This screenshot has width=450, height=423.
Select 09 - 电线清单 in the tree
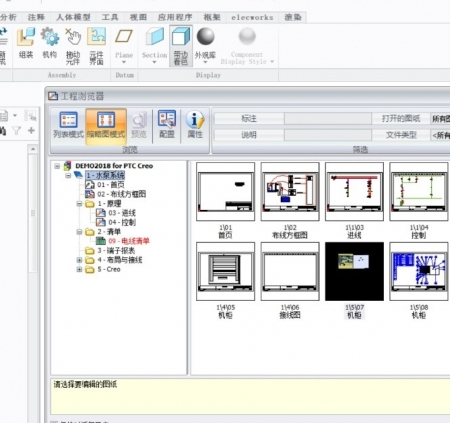(129, 241)
